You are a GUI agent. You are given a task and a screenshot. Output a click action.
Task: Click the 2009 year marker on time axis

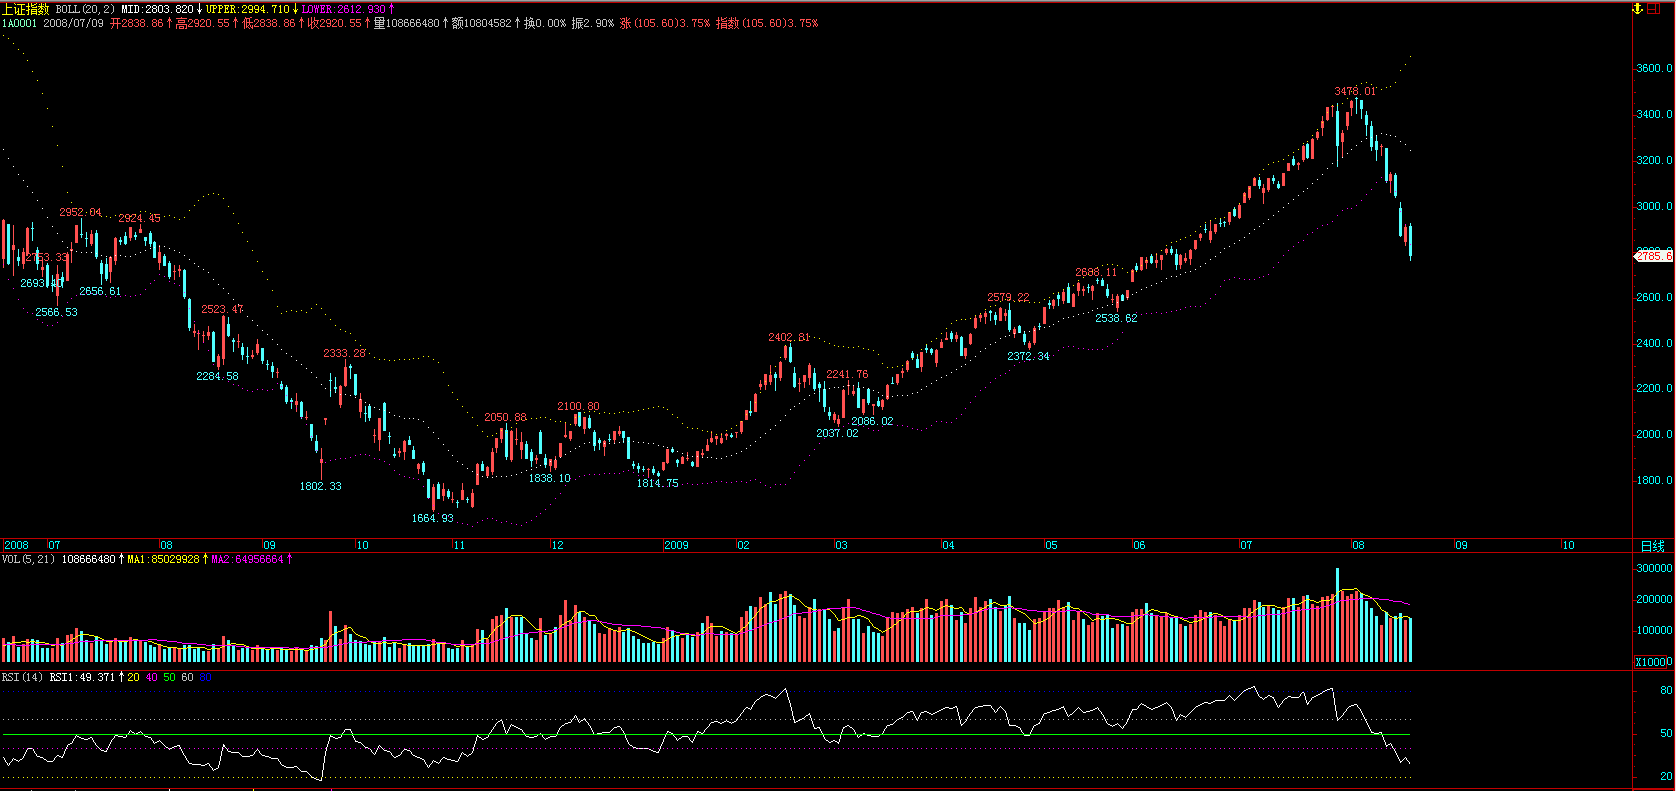point(677,546)
